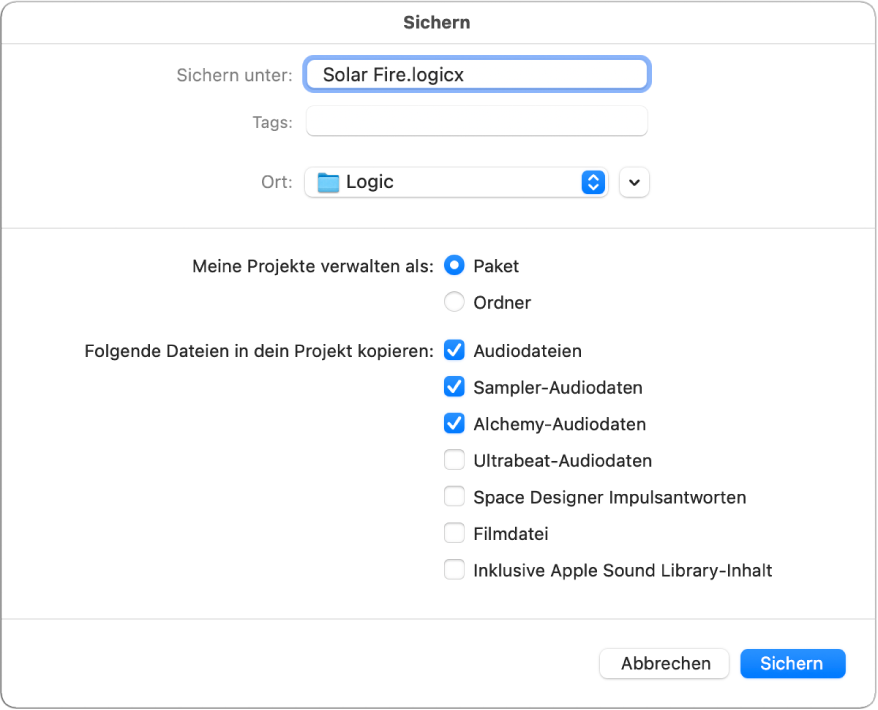Check Inklusive Apple Sound Library-Inhalt

pos(454,571)
